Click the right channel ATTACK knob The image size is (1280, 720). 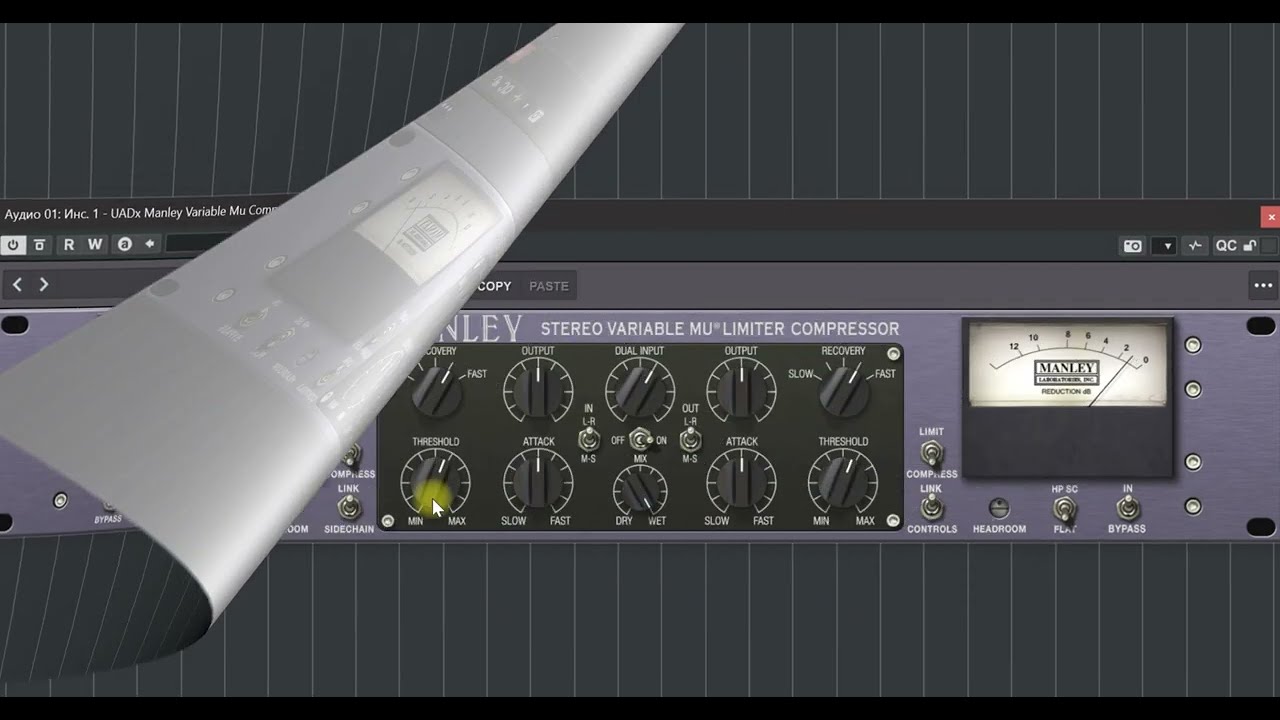[x=741, y=482]
